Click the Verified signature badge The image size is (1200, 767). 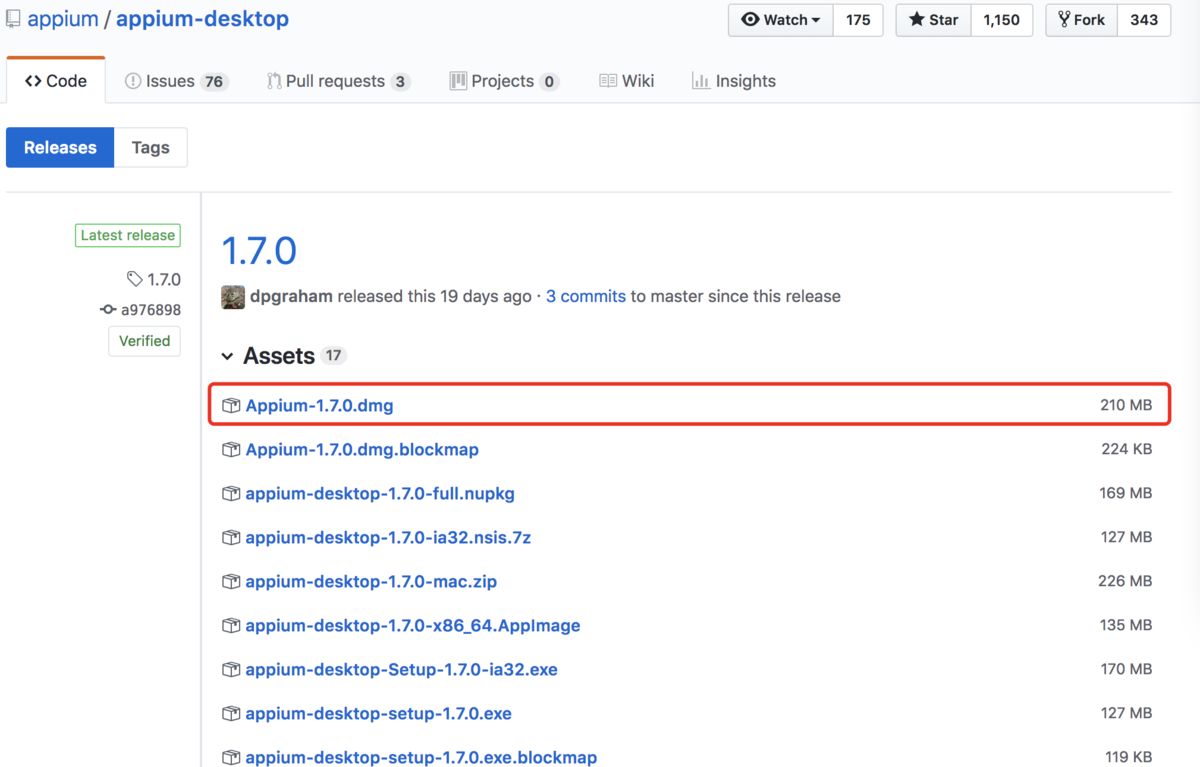144,341
